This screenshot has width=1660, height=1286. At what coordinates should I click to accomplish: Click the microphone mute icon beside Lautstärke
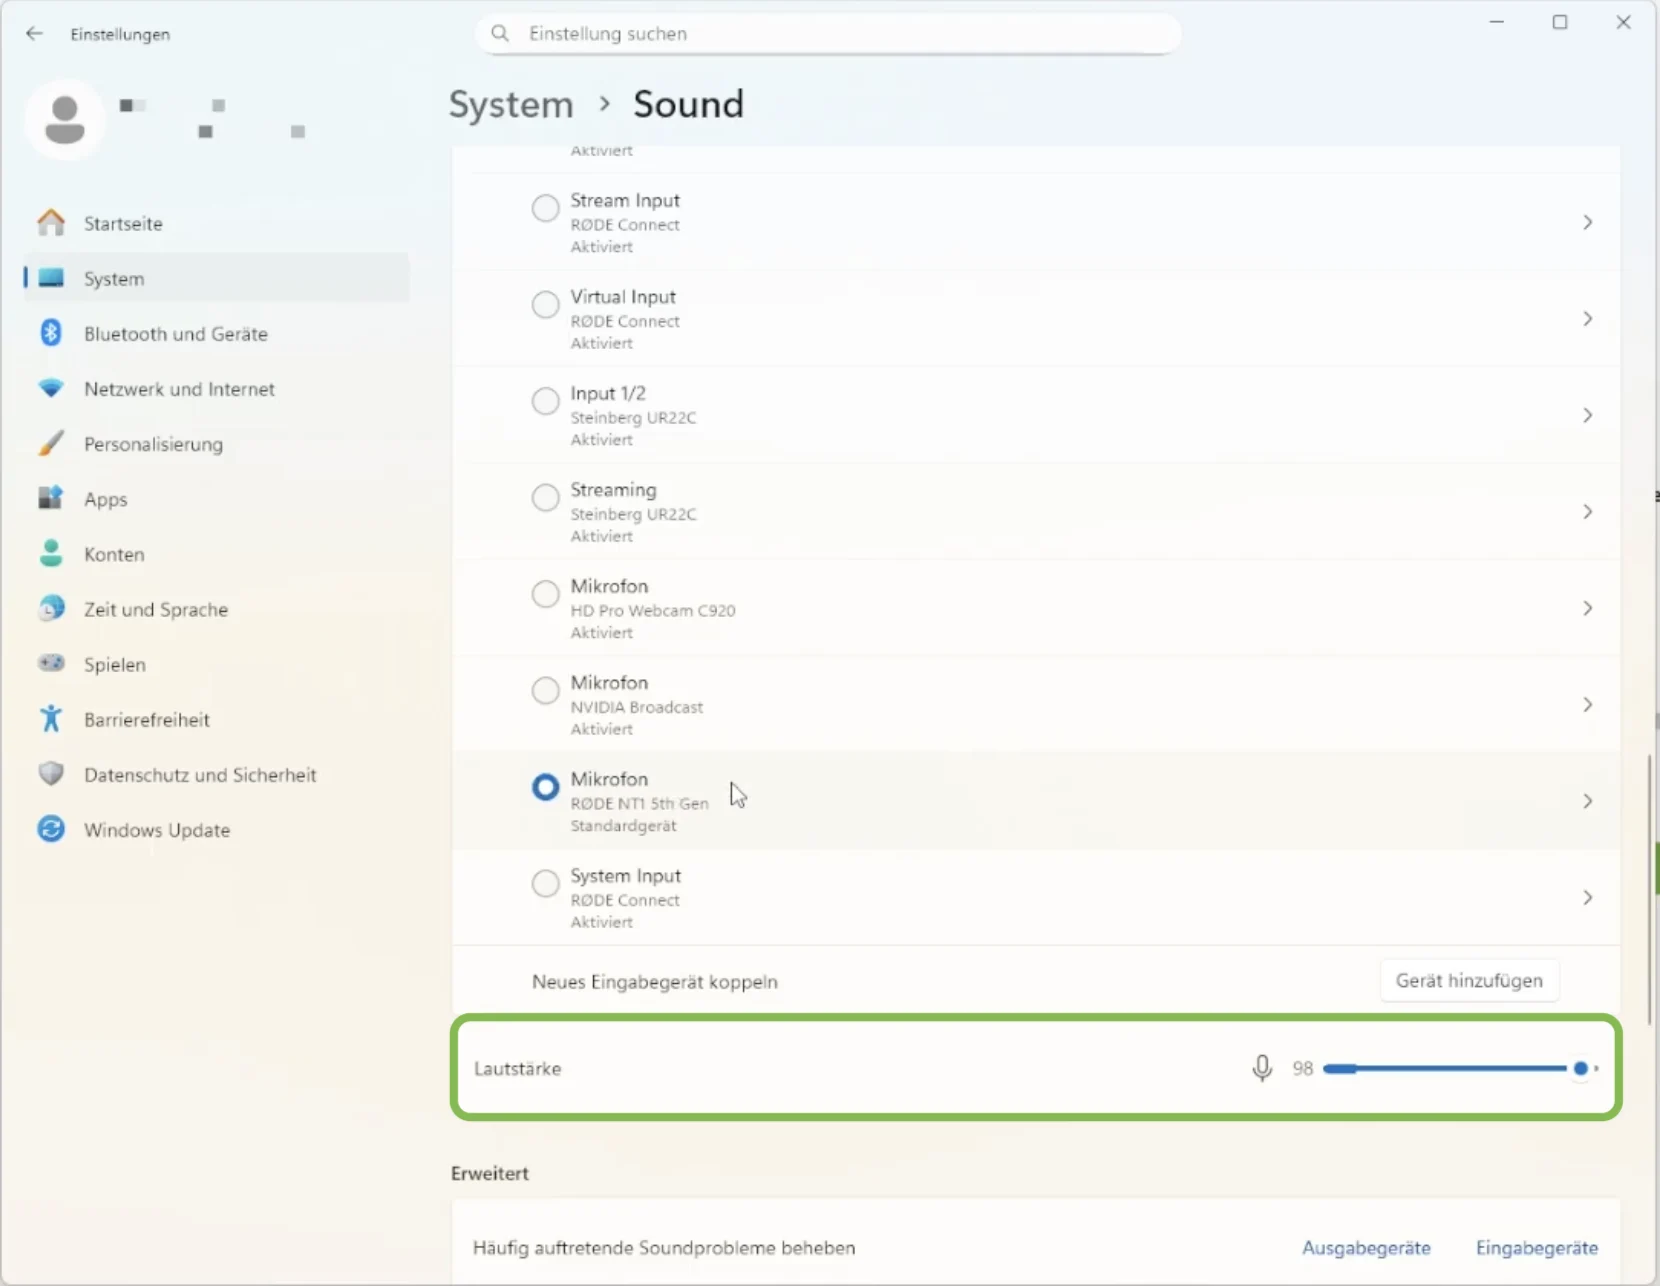pos(1262,1068)
